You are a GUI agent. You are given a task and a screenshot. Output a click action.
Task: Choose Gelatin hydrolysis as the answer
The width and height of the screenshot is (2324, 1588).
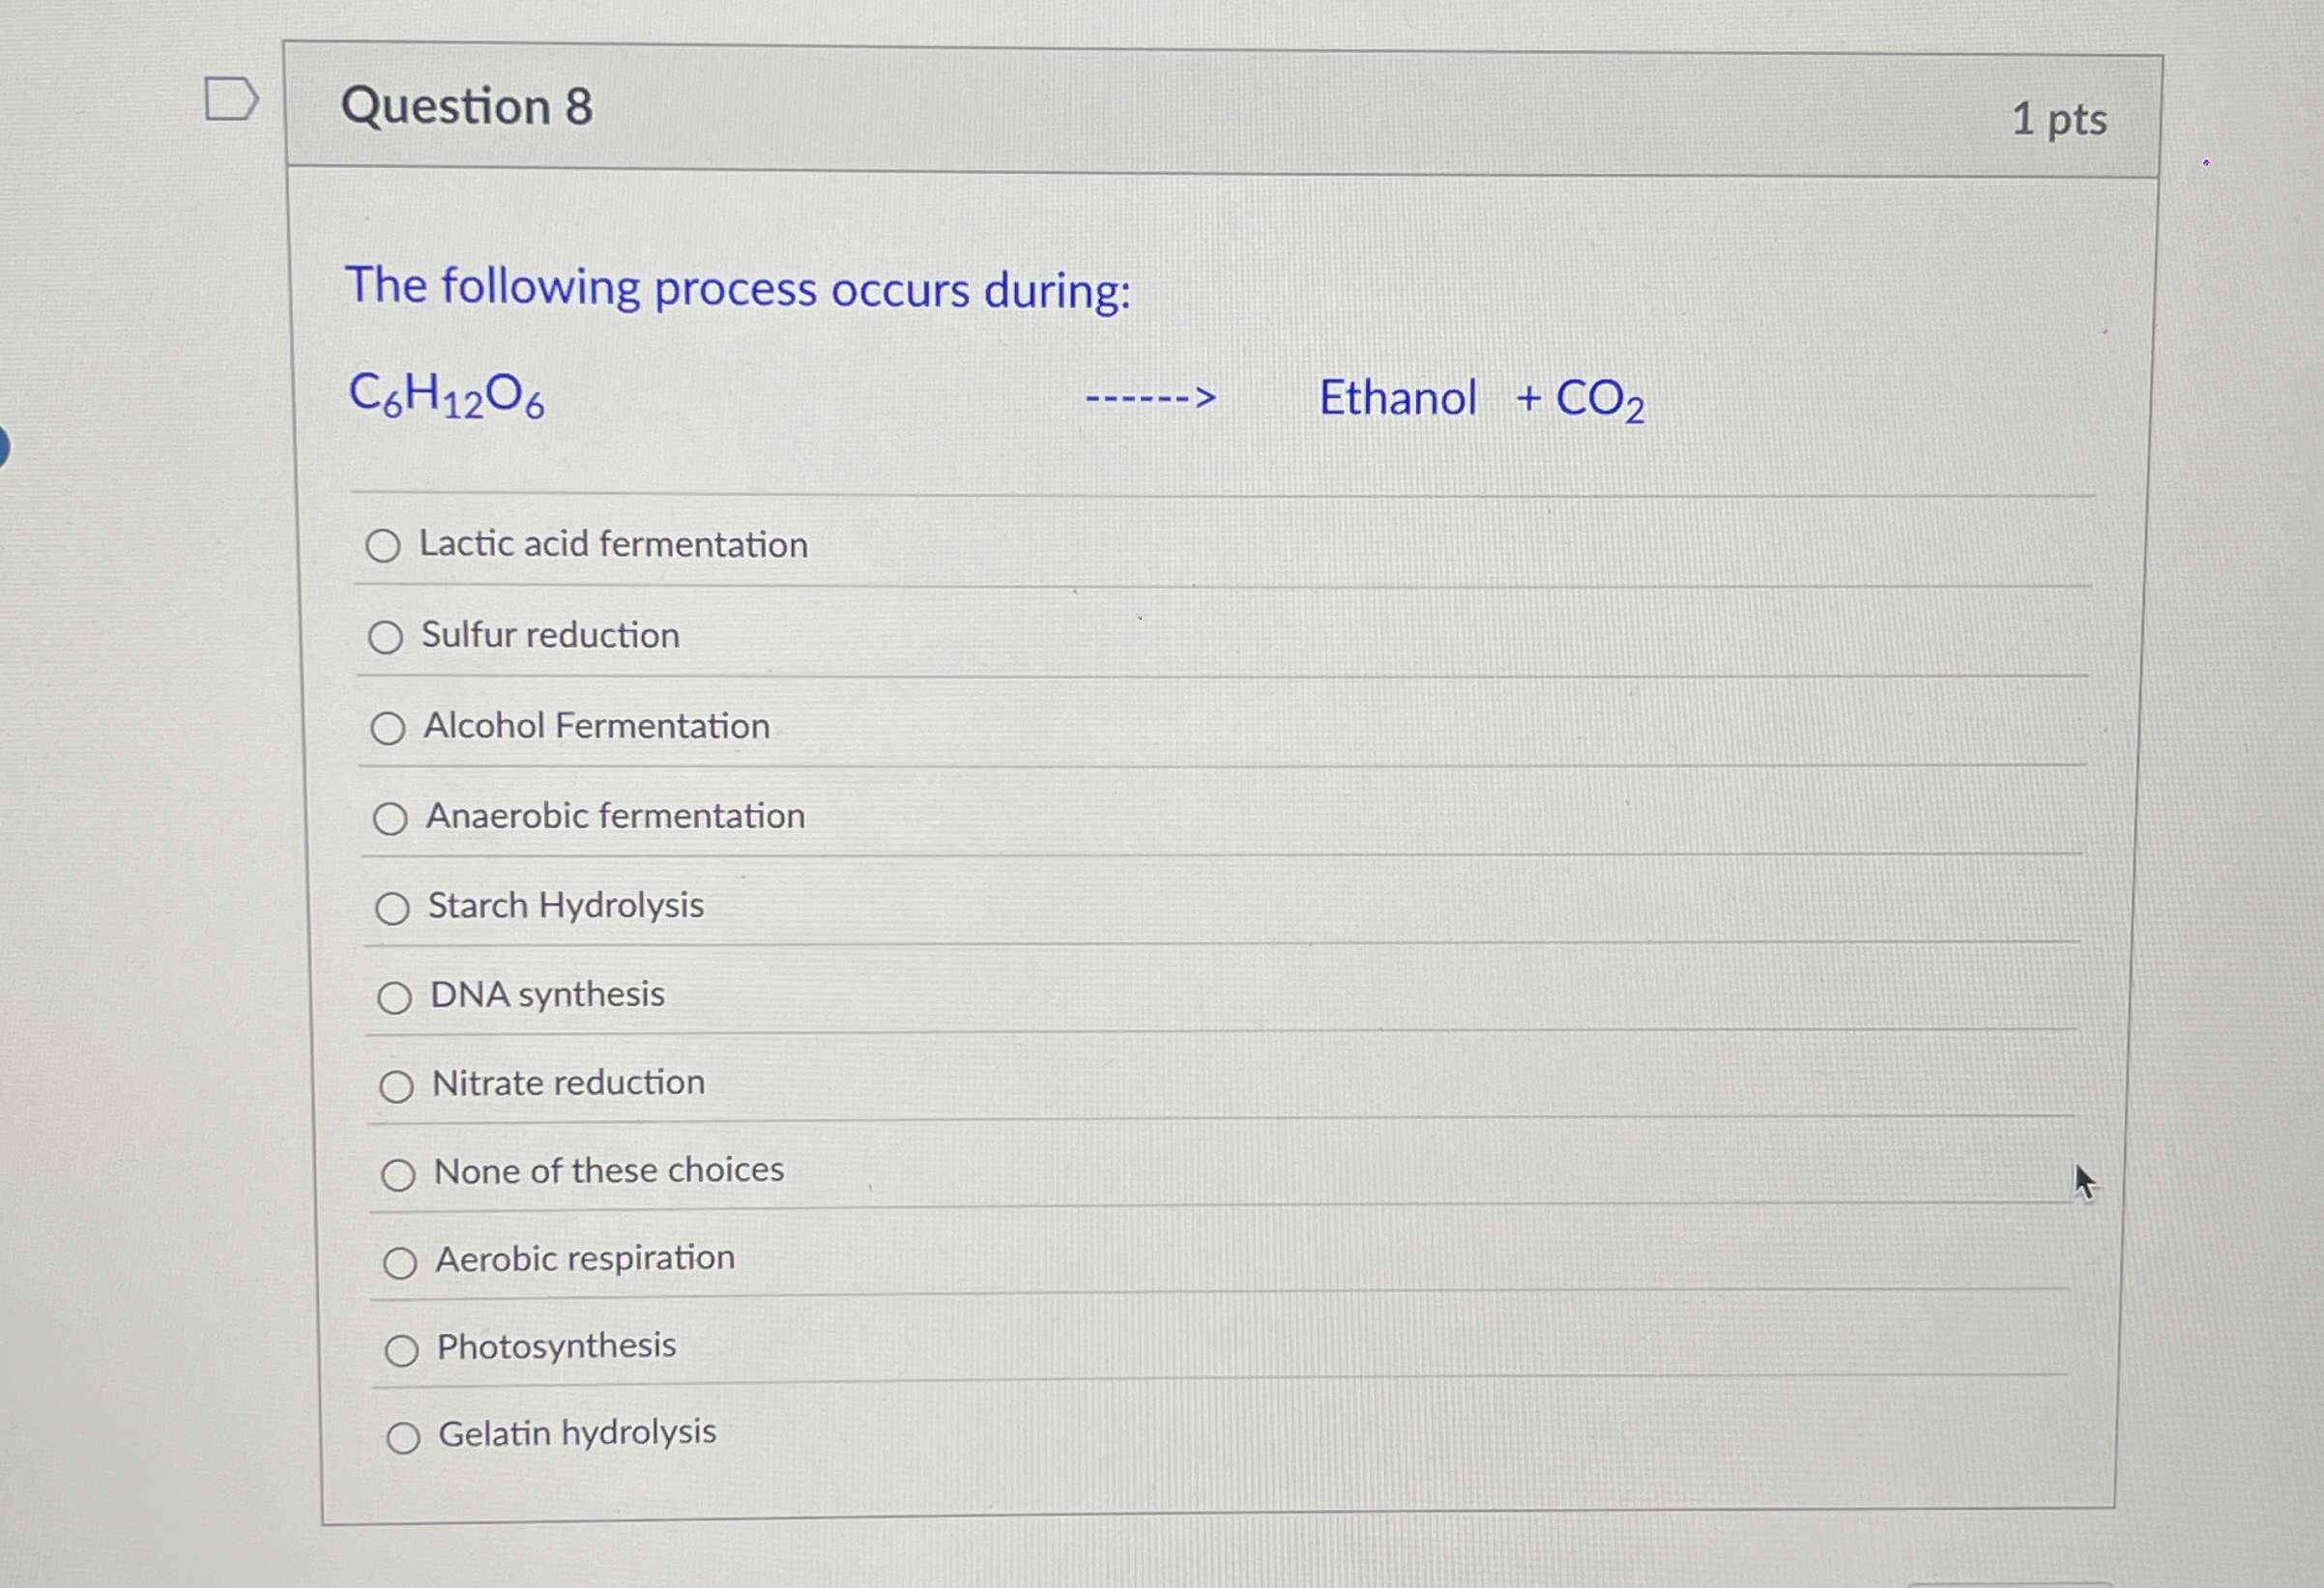click(x=406, y=1437)
